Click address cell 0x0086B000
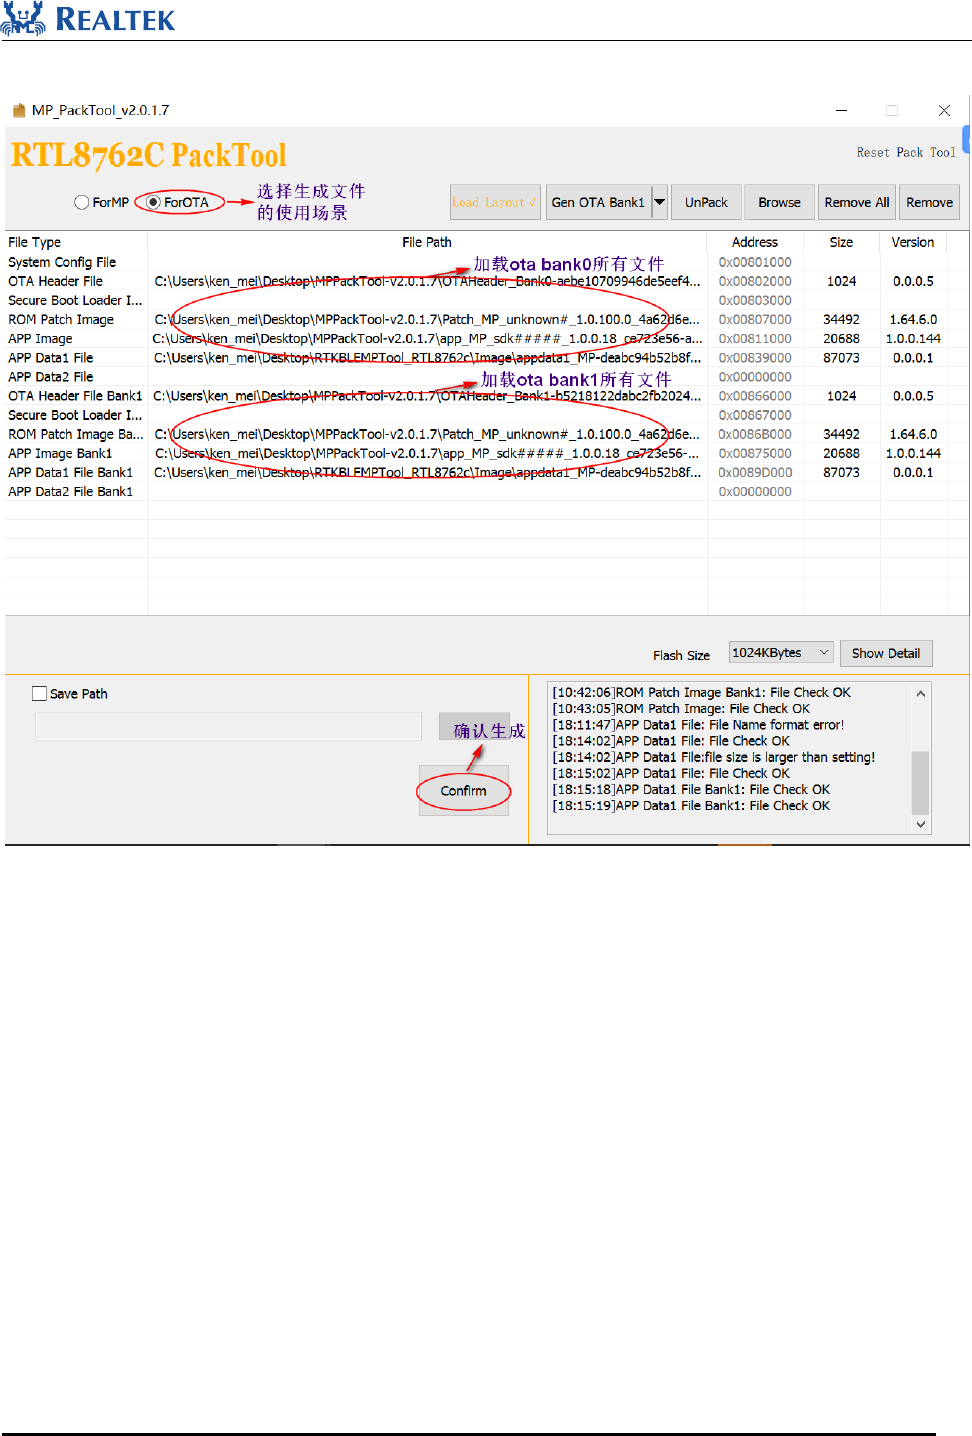Screen dimensions: 972x1436 (755, 434)
